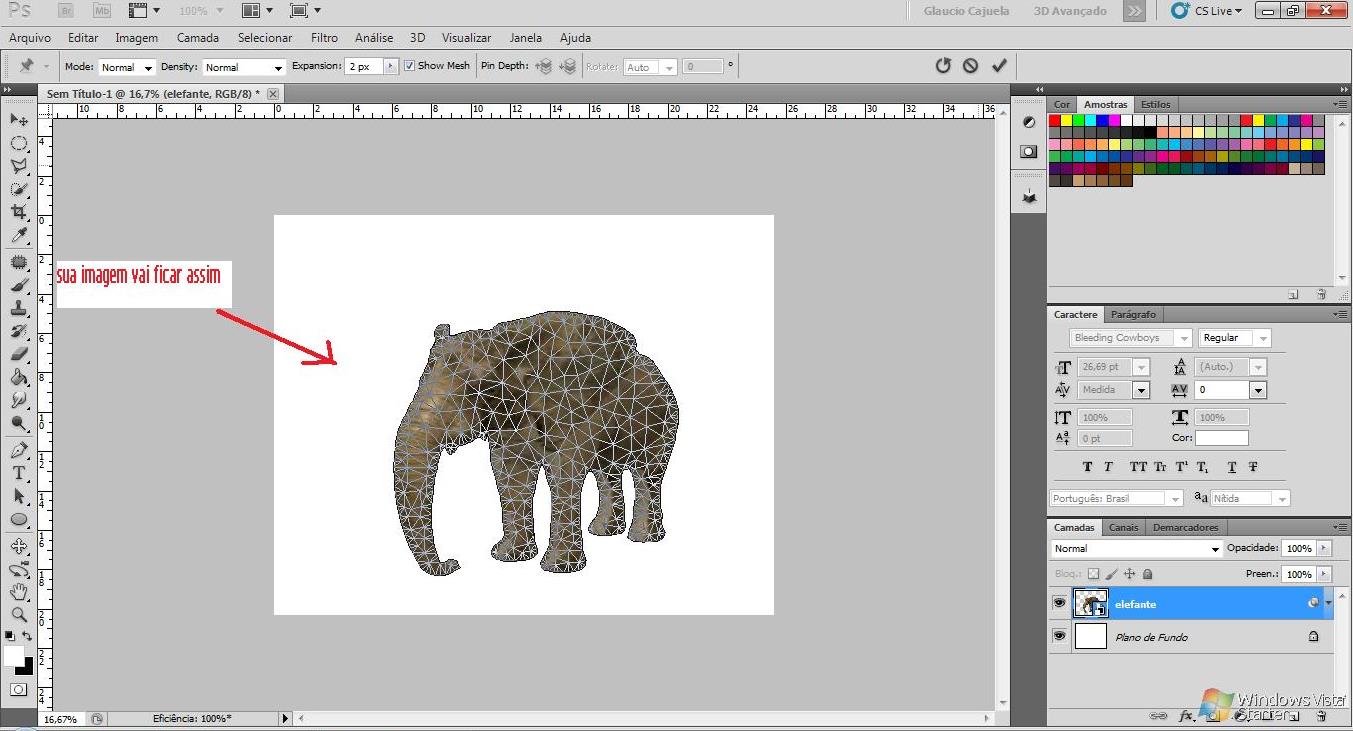Select the Move tool
Screen dimensions: 1353x731
point(19,120)
